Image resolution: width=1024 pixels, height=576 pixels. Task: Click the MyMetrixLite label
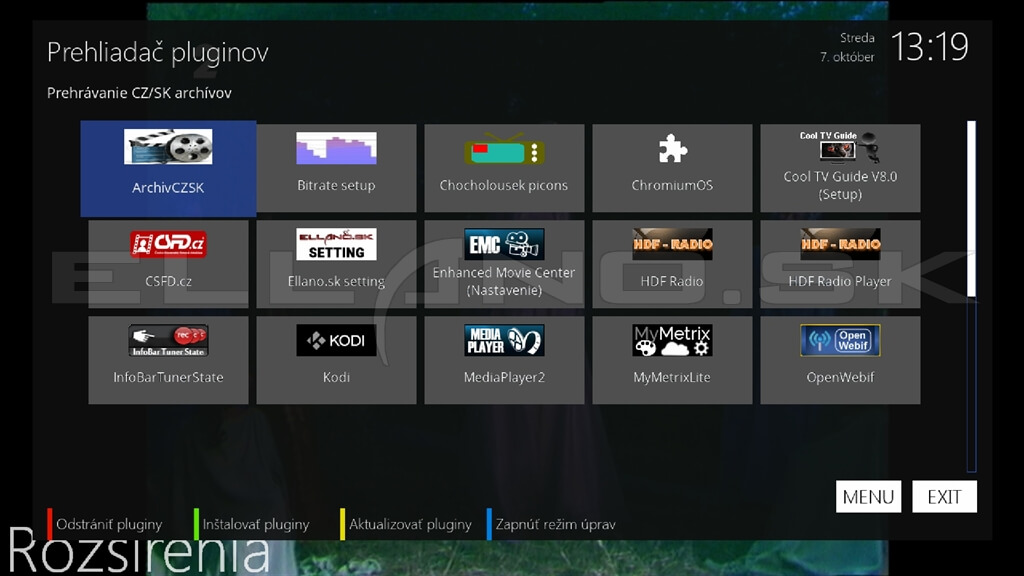point(672,377)
